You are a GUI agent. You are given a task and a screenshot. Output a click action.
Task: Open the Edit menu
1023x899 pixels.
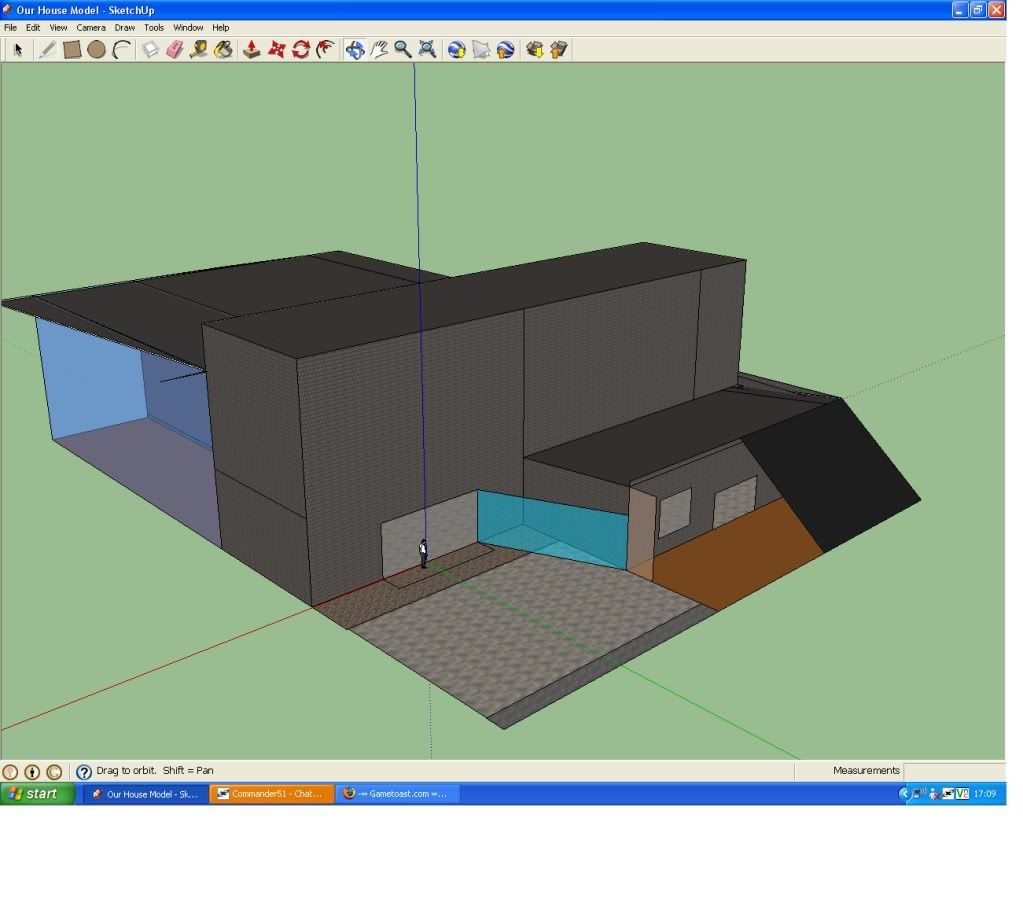(33, 27)
